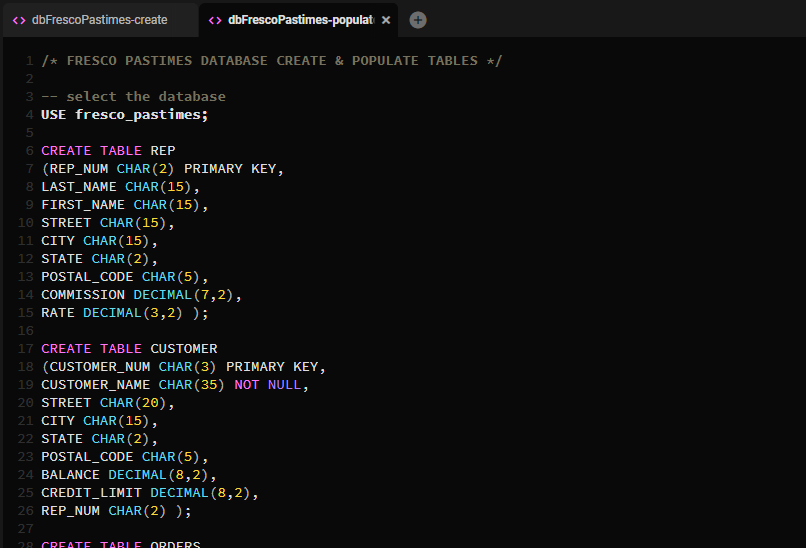
Task: Click 'STATE CHAR(2)' on line 22
Action: pos(99,439)
